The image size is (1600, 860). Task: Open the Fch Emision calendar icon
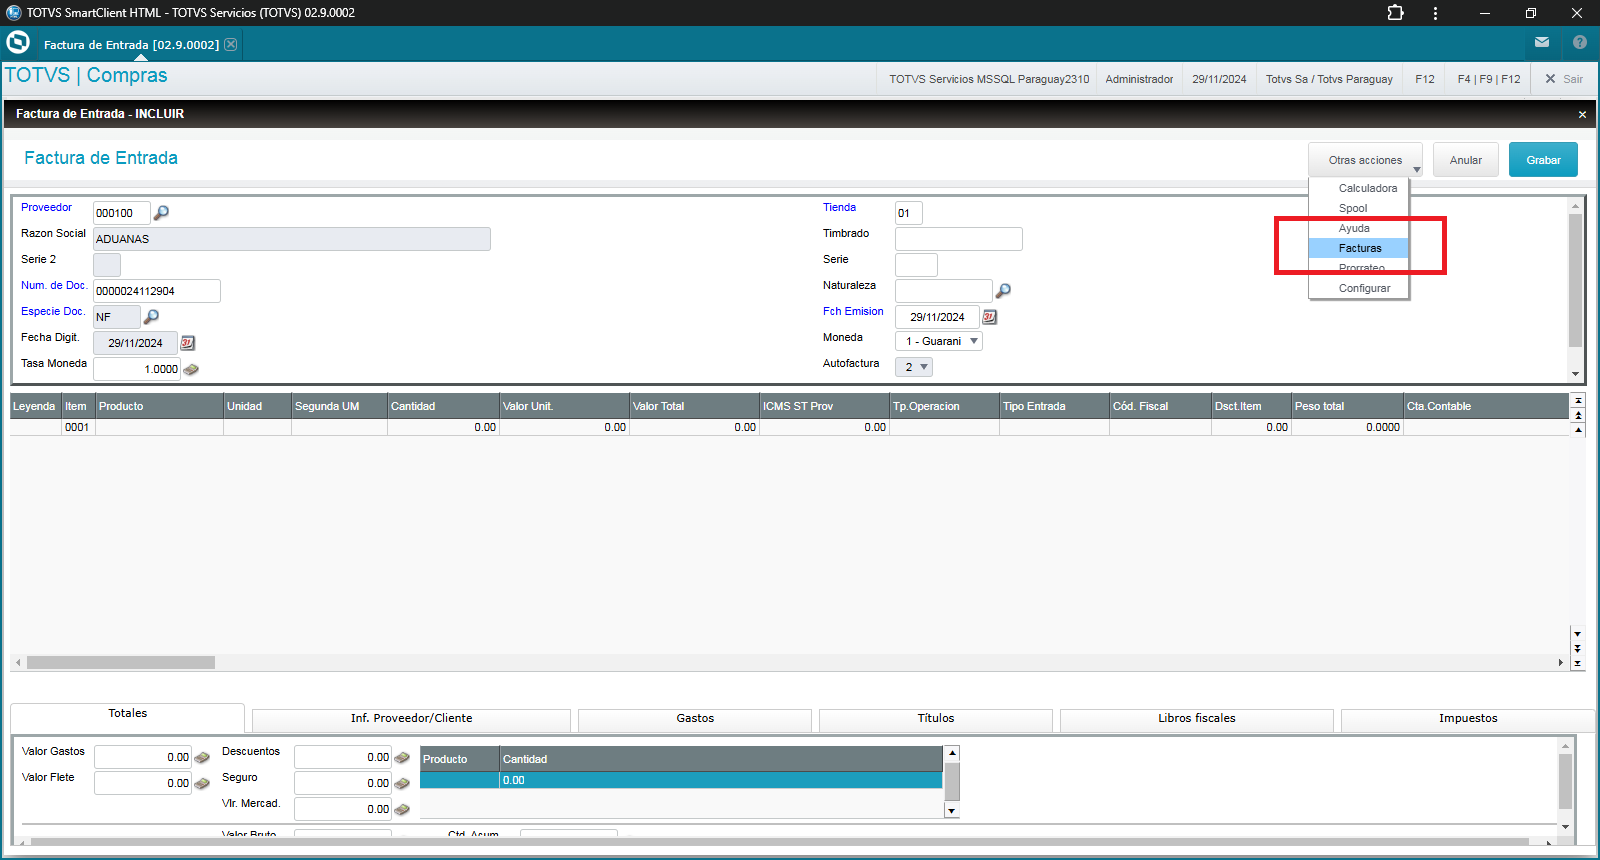pyautogui.click(x=989, y=317)
